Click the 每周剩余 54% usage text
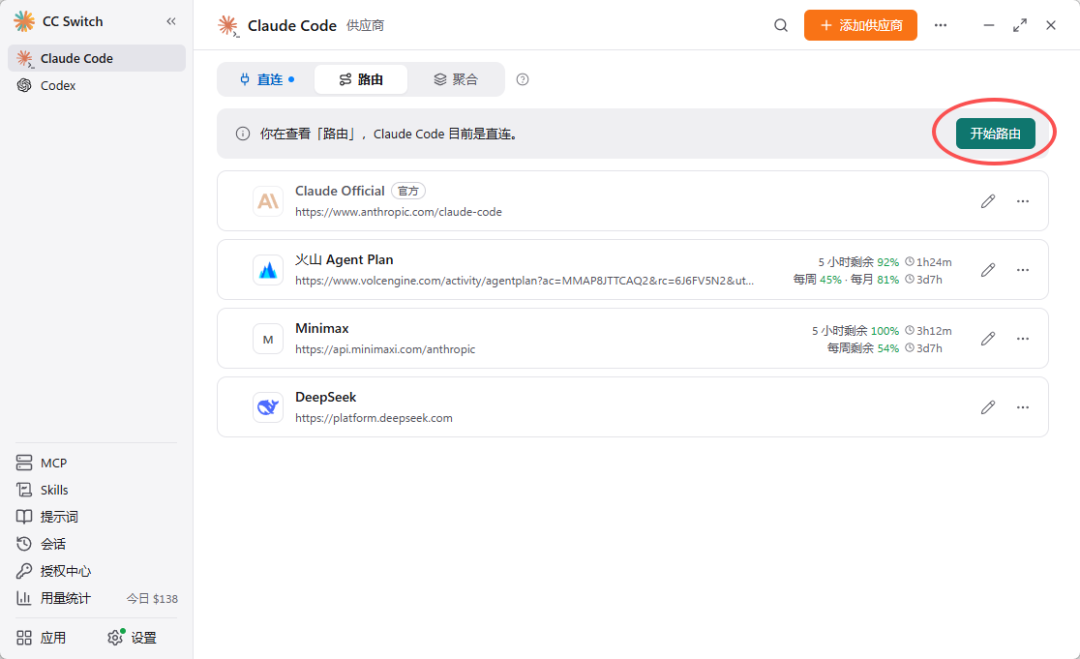The height and width of the screenshot is (659, 1080). [862, 348]
